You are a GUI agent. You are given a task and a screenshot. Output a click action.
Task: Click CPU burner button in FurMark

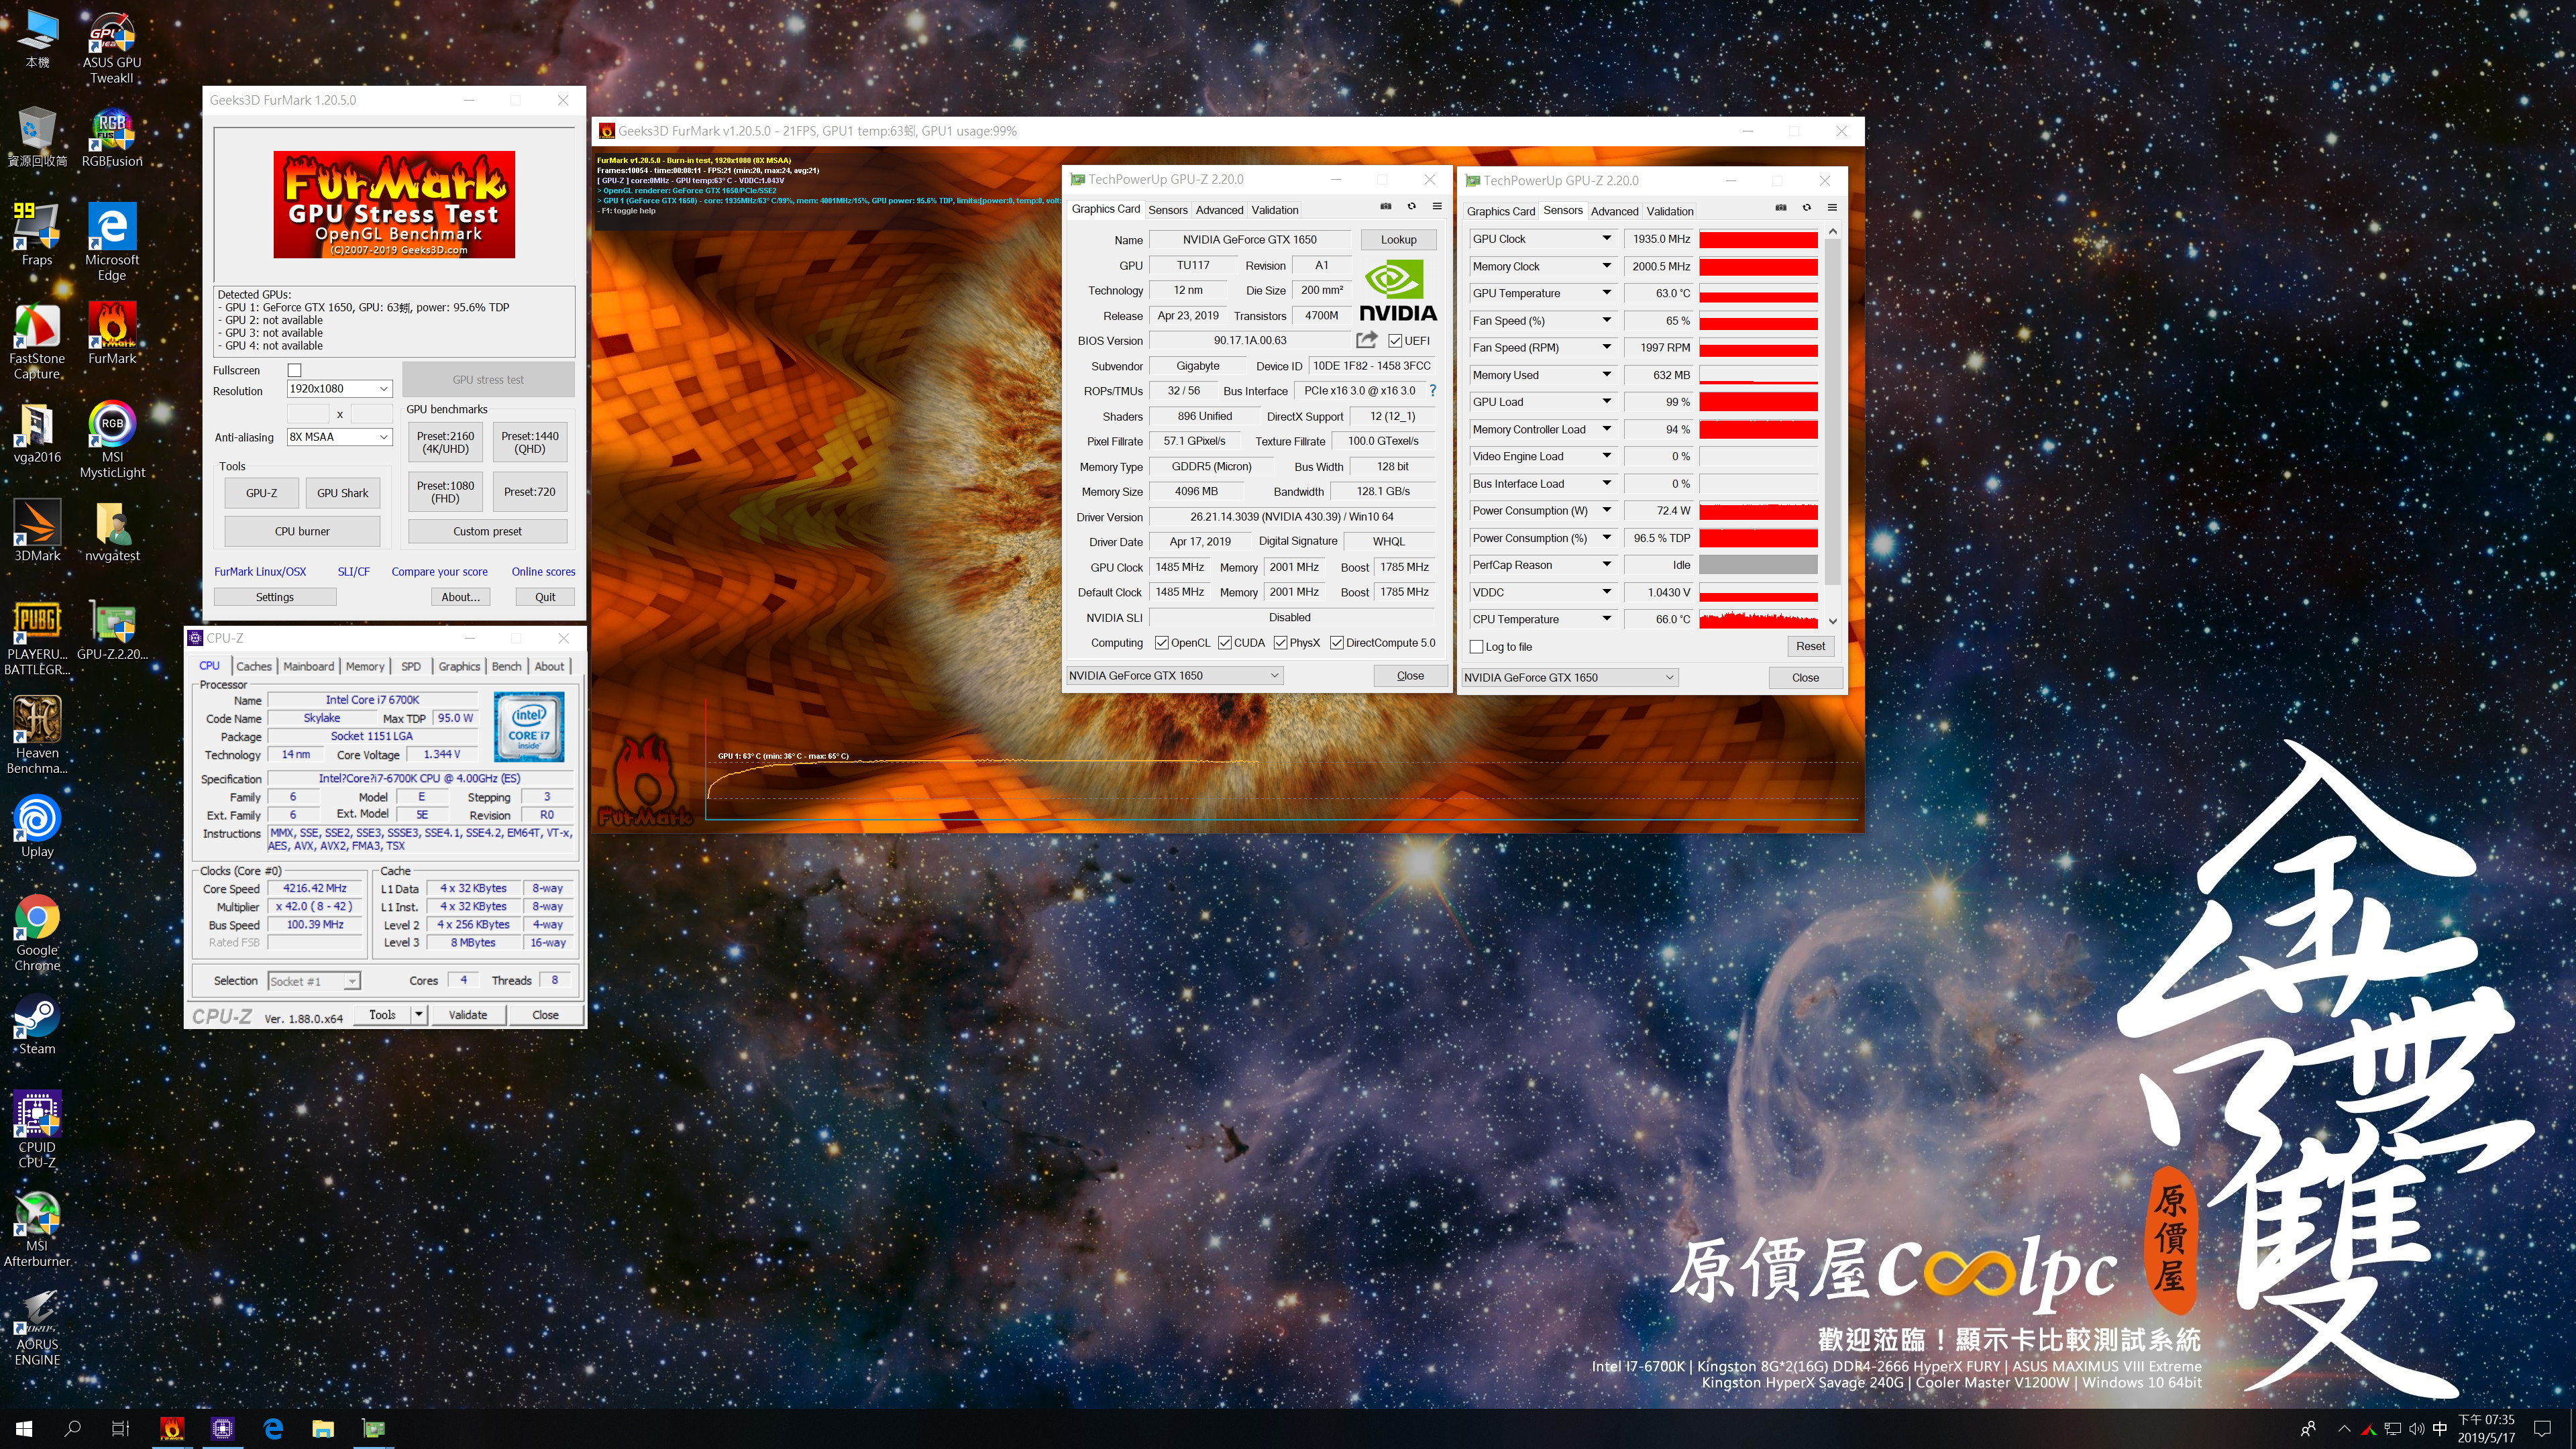coord(302,531)
